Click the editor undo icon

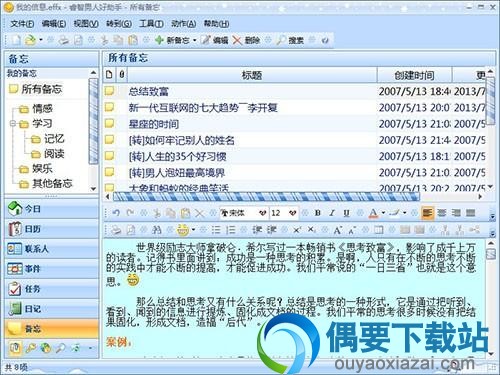point(116,213)
